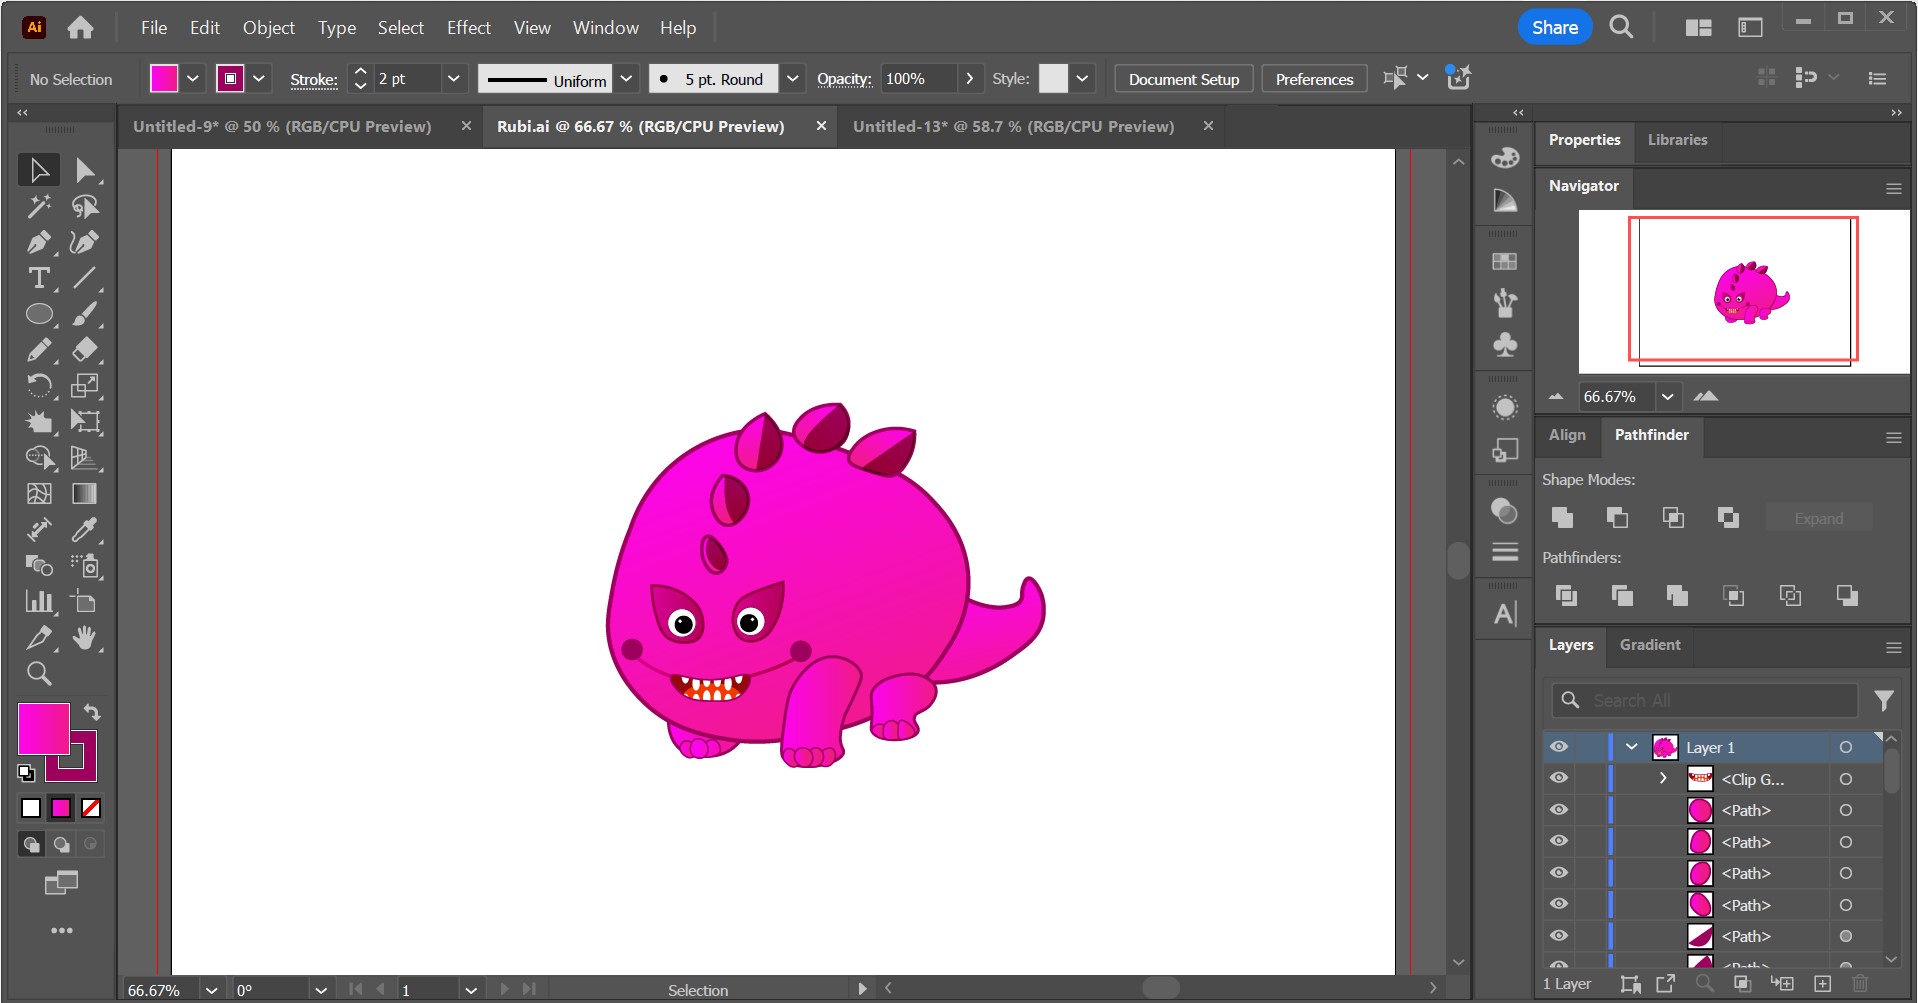The height and width of the screenshot is (1003, 1918).
Task: Open the Libraries panel tab
Action: pyautogui.click(x=1677, y=140)
